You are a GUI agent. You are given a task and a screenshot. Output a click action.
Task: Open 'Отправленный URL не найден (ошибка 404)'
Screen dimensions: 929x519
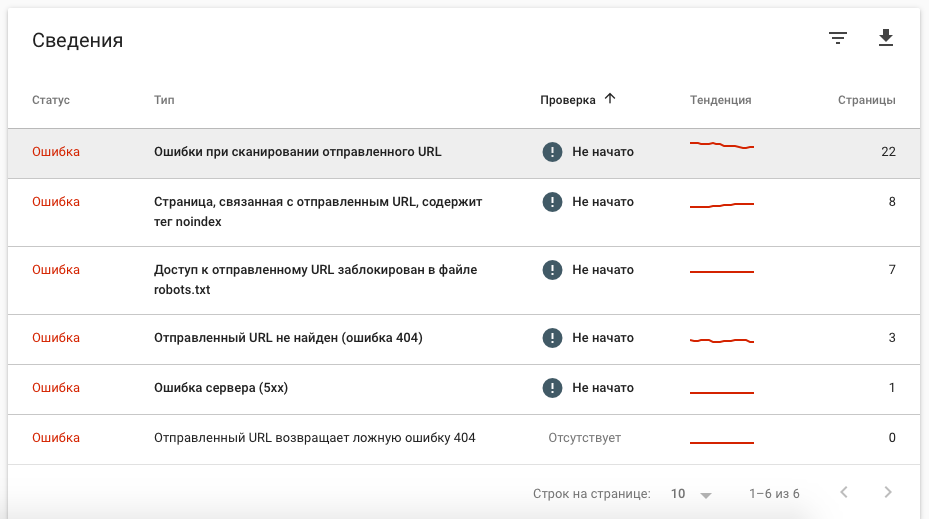pos(288,338)
